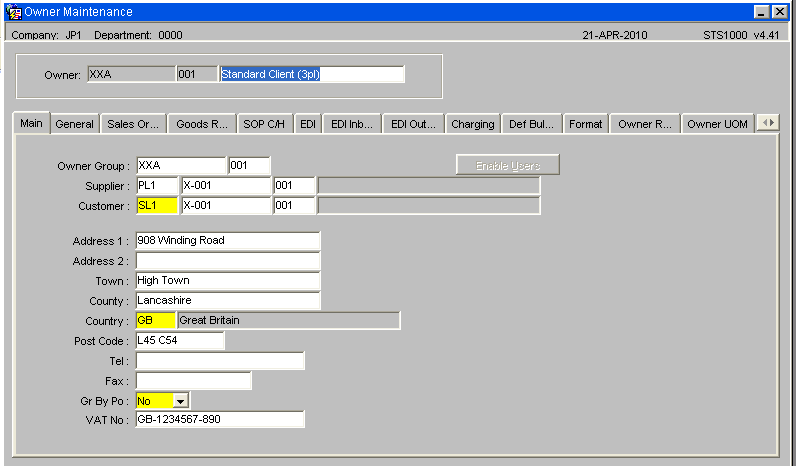Viewport: 796px width, 466px height.
Task: Click the Customer X-001 field
Action: pos(226,206)
